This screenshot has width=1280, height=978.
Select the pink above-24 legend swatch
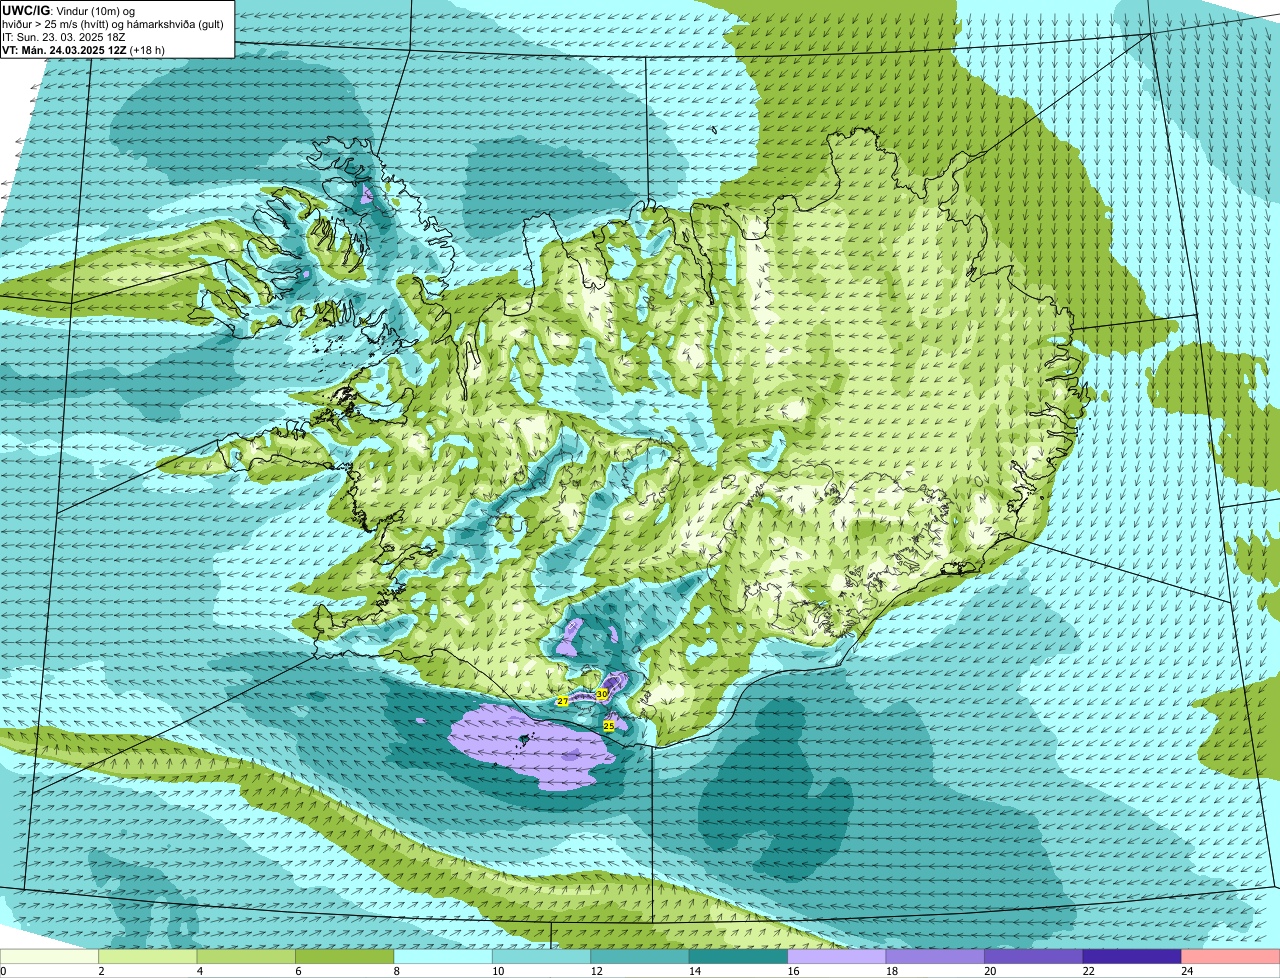pos(1231,957)
